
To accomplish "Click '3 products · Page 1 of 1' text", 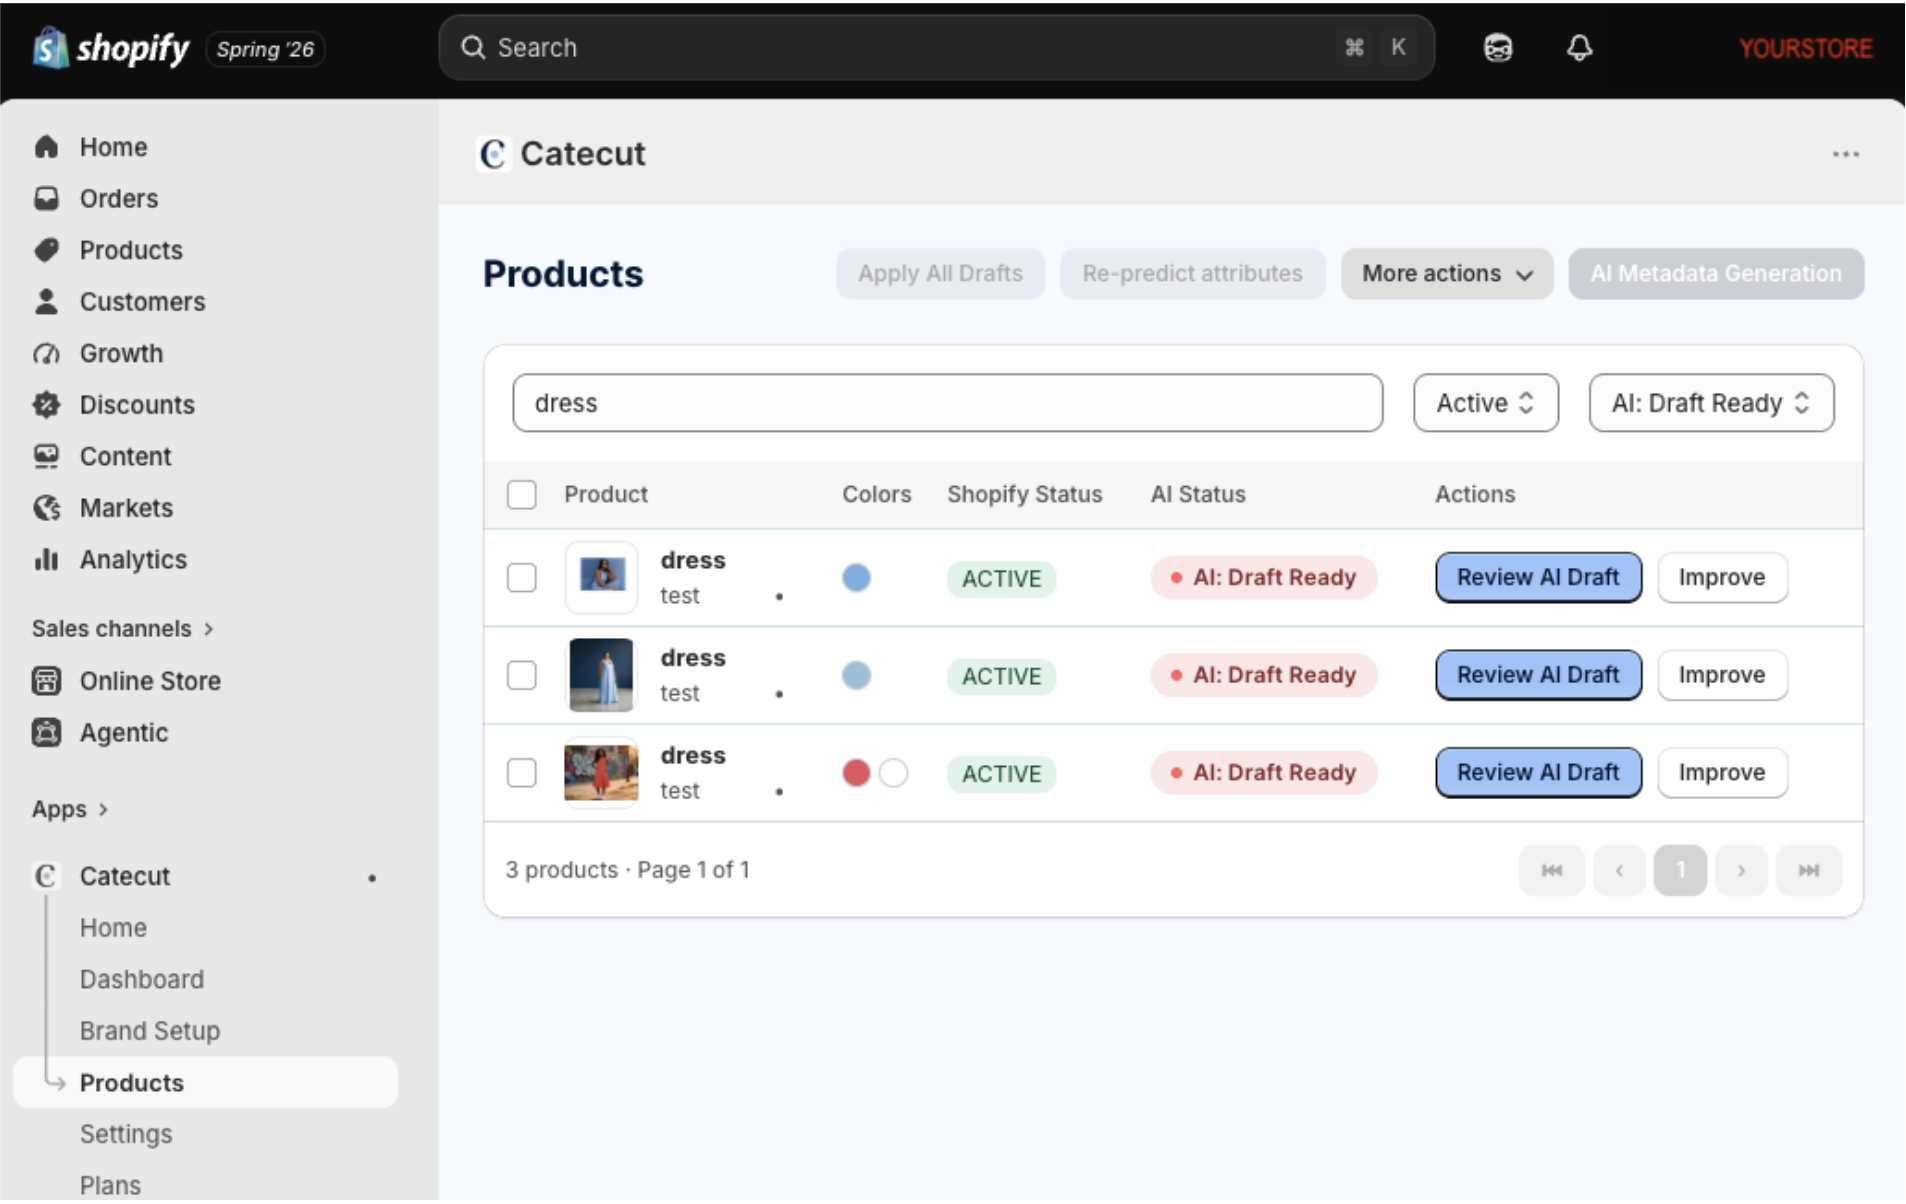I will [x=627, y=870].
